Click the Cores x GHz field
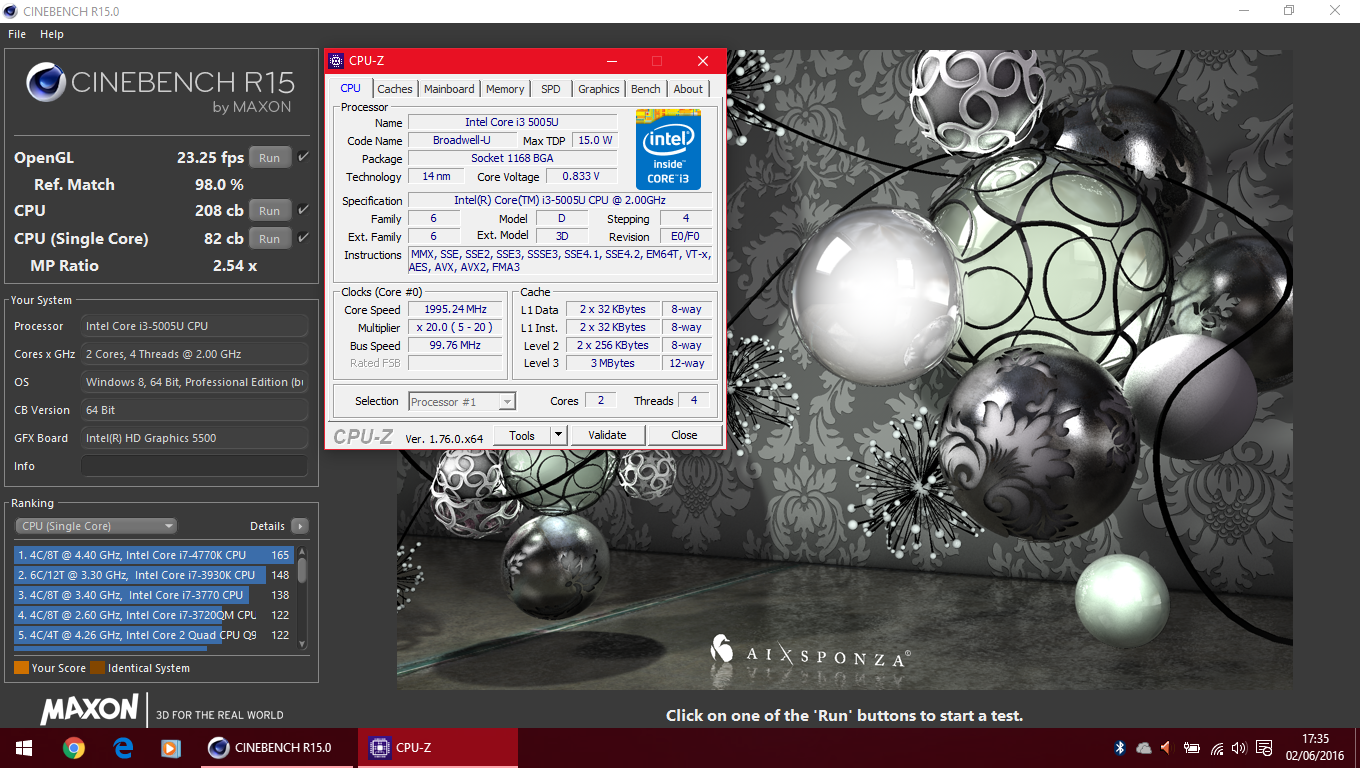This screenshot has height=768, width=1360. pos(194,354)
